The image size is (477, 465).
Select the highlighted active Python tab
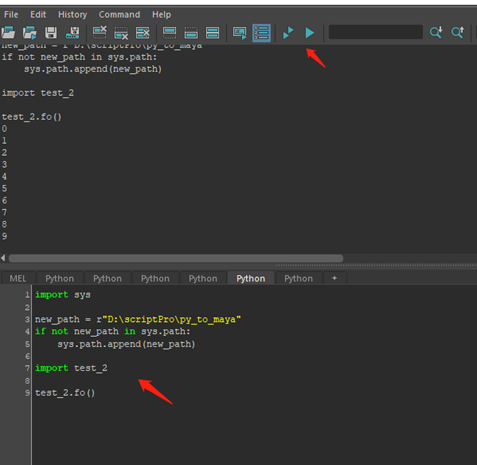(x=251, y=278)
